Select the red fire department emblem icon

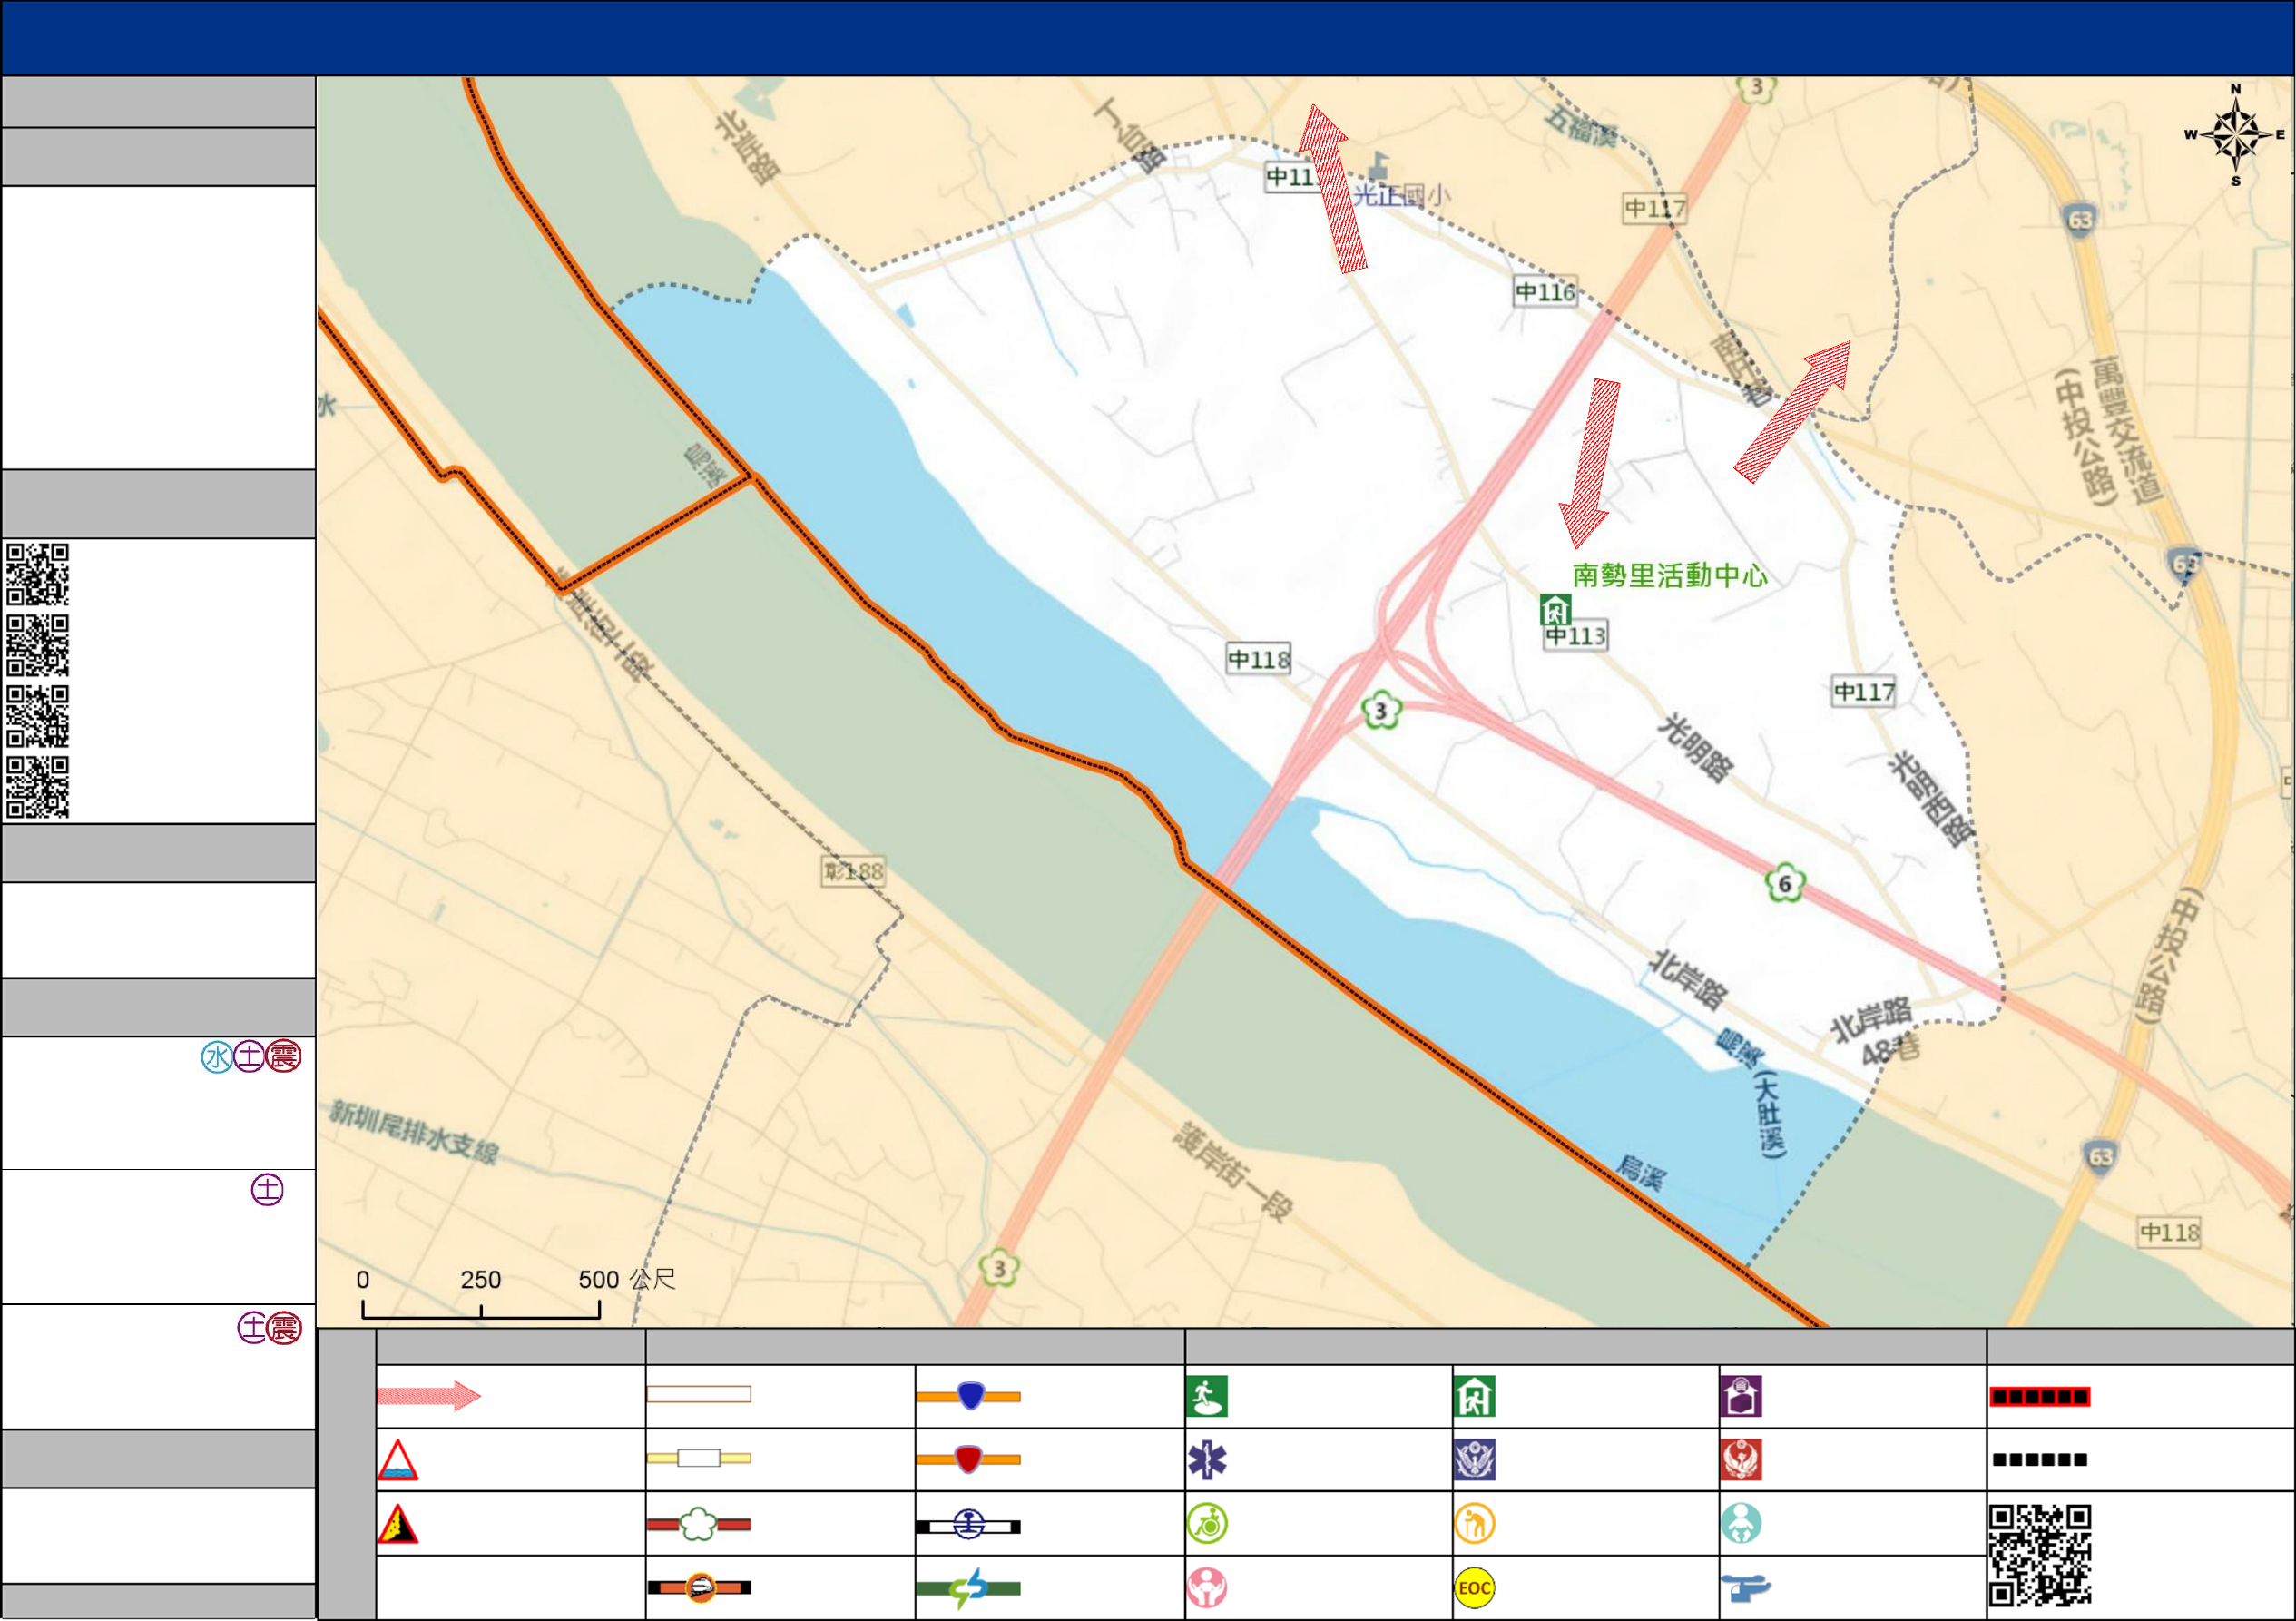[x=1741, y=1460]
